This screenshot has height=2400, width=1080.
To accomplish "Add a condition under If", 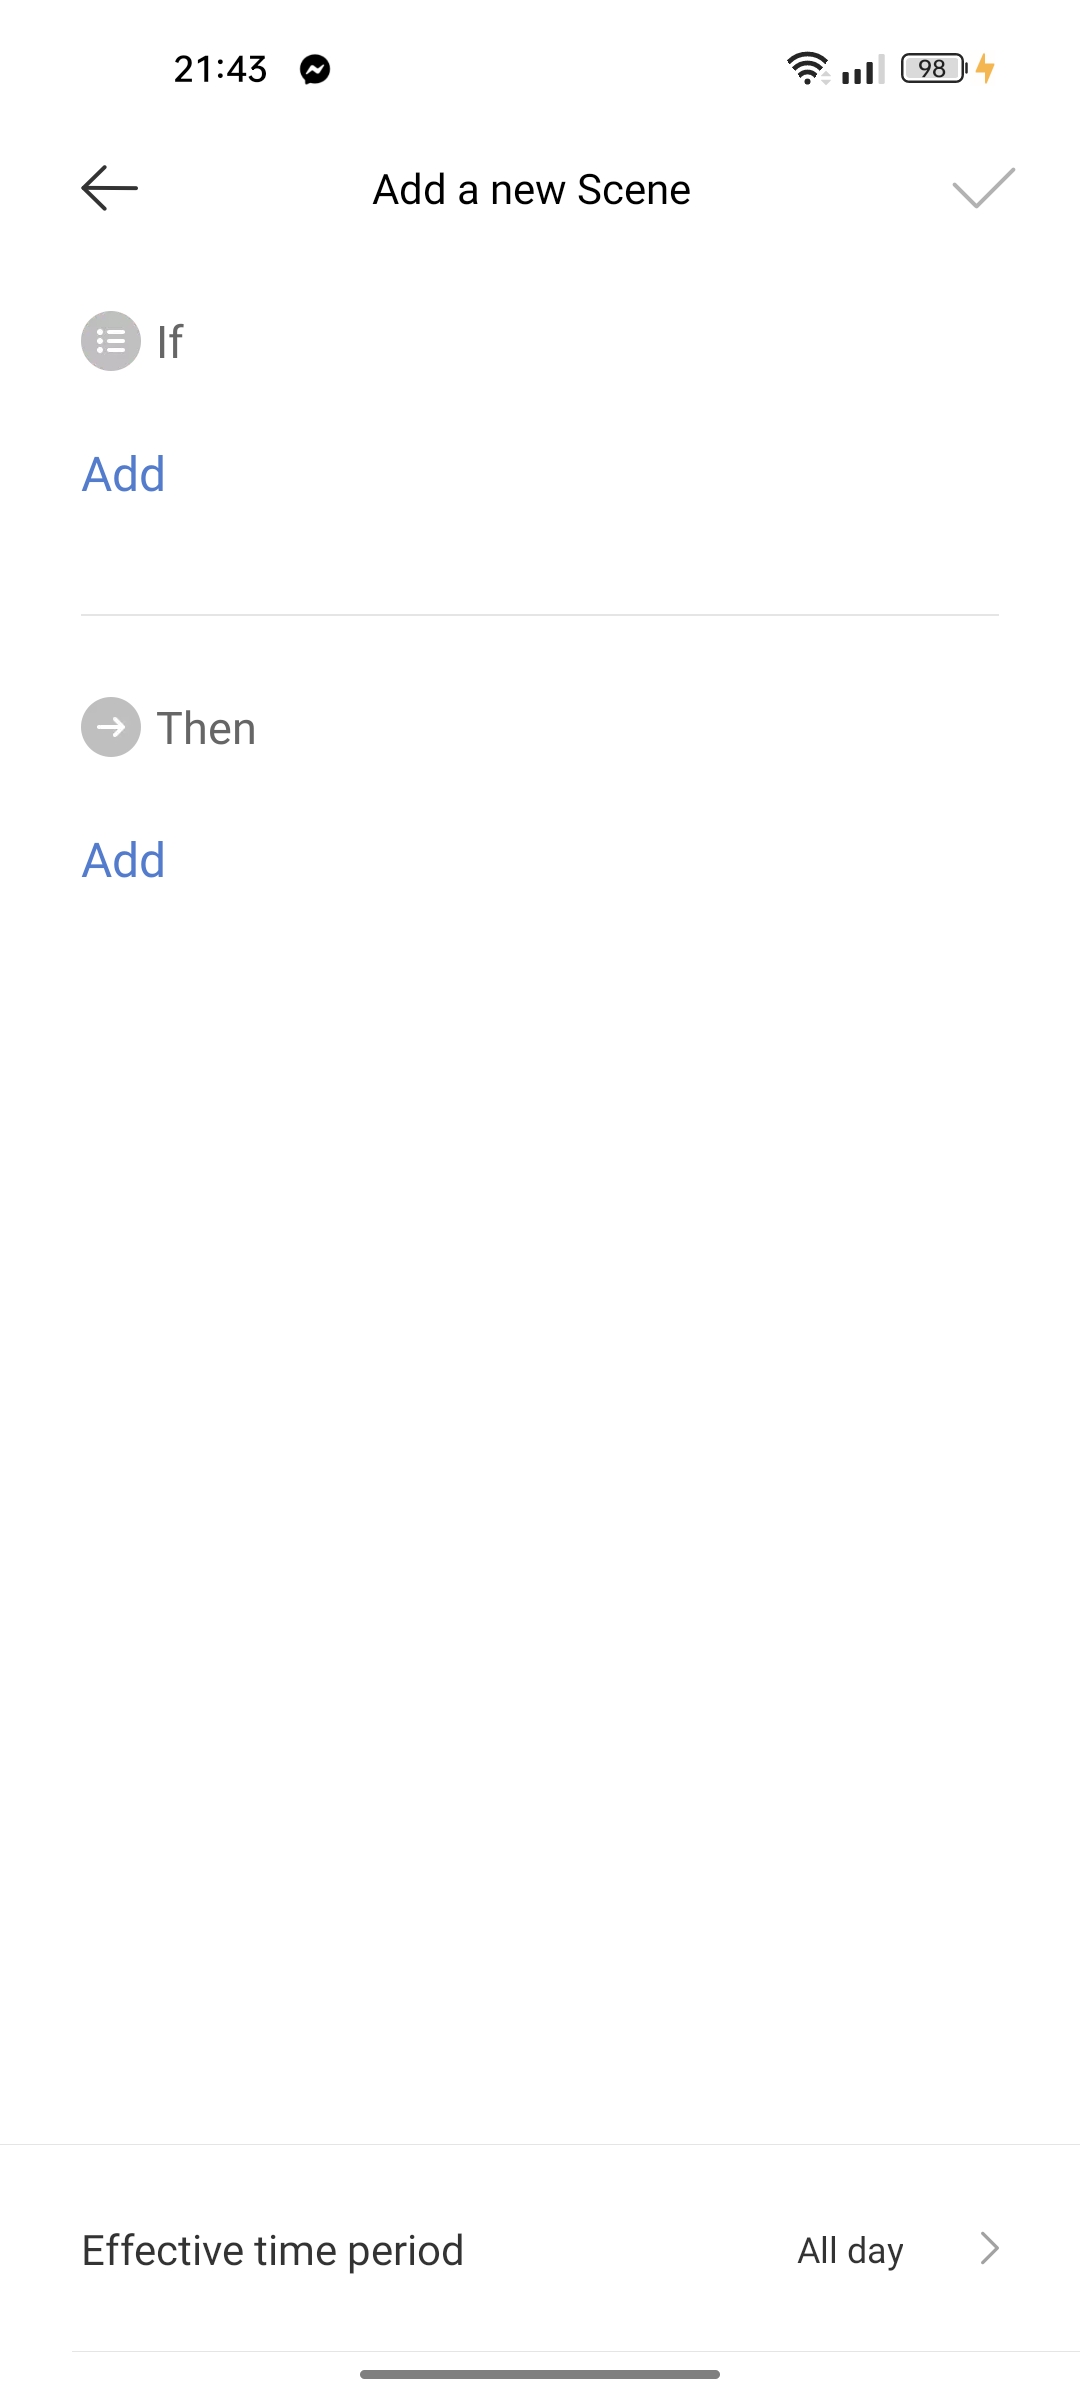I will tap(123, 474).
